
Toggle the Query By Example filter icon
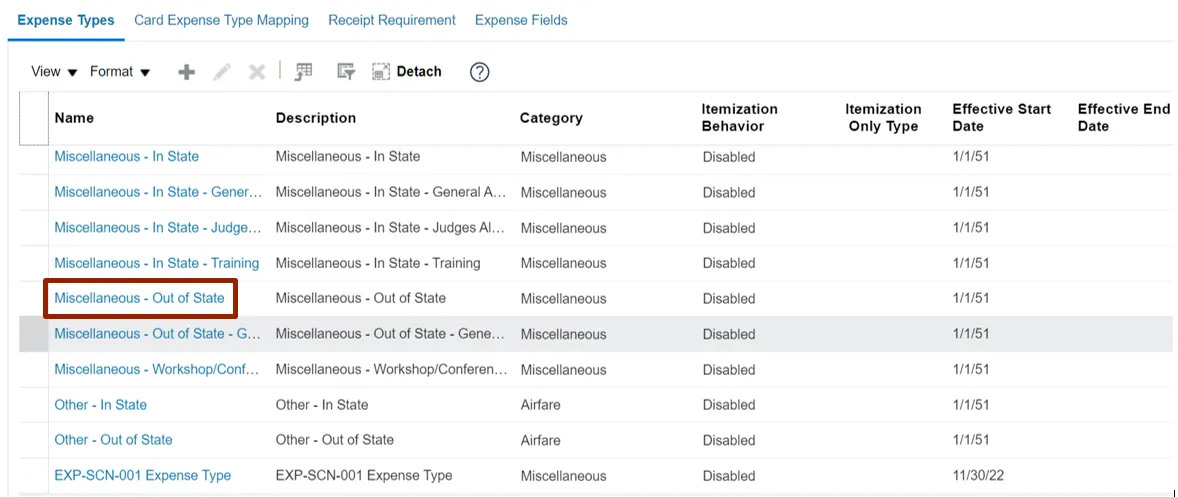[346, 72]
